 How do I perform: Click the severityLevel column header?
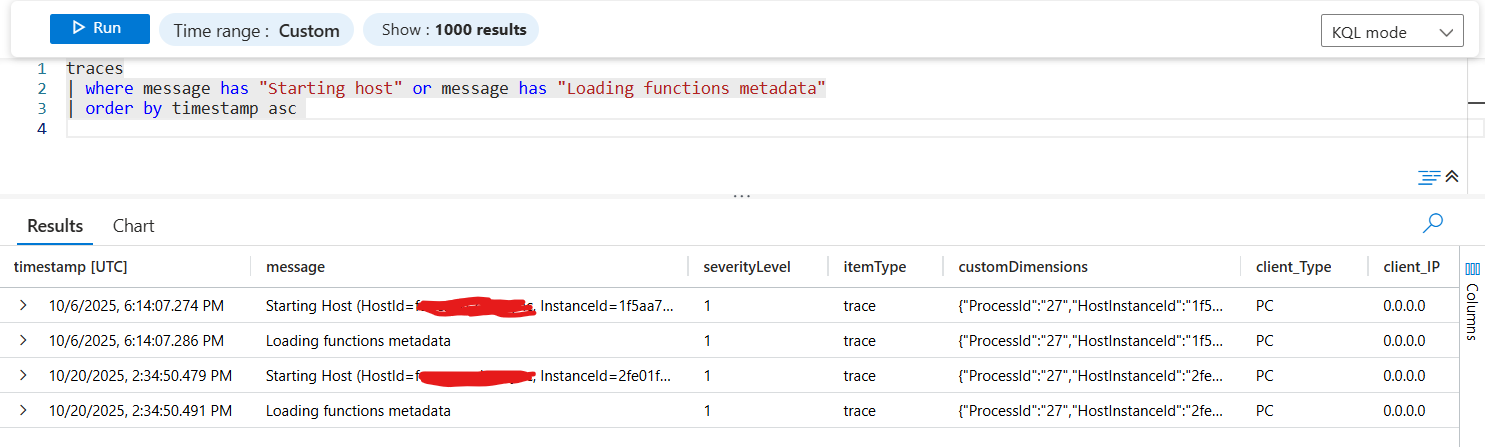747,267
